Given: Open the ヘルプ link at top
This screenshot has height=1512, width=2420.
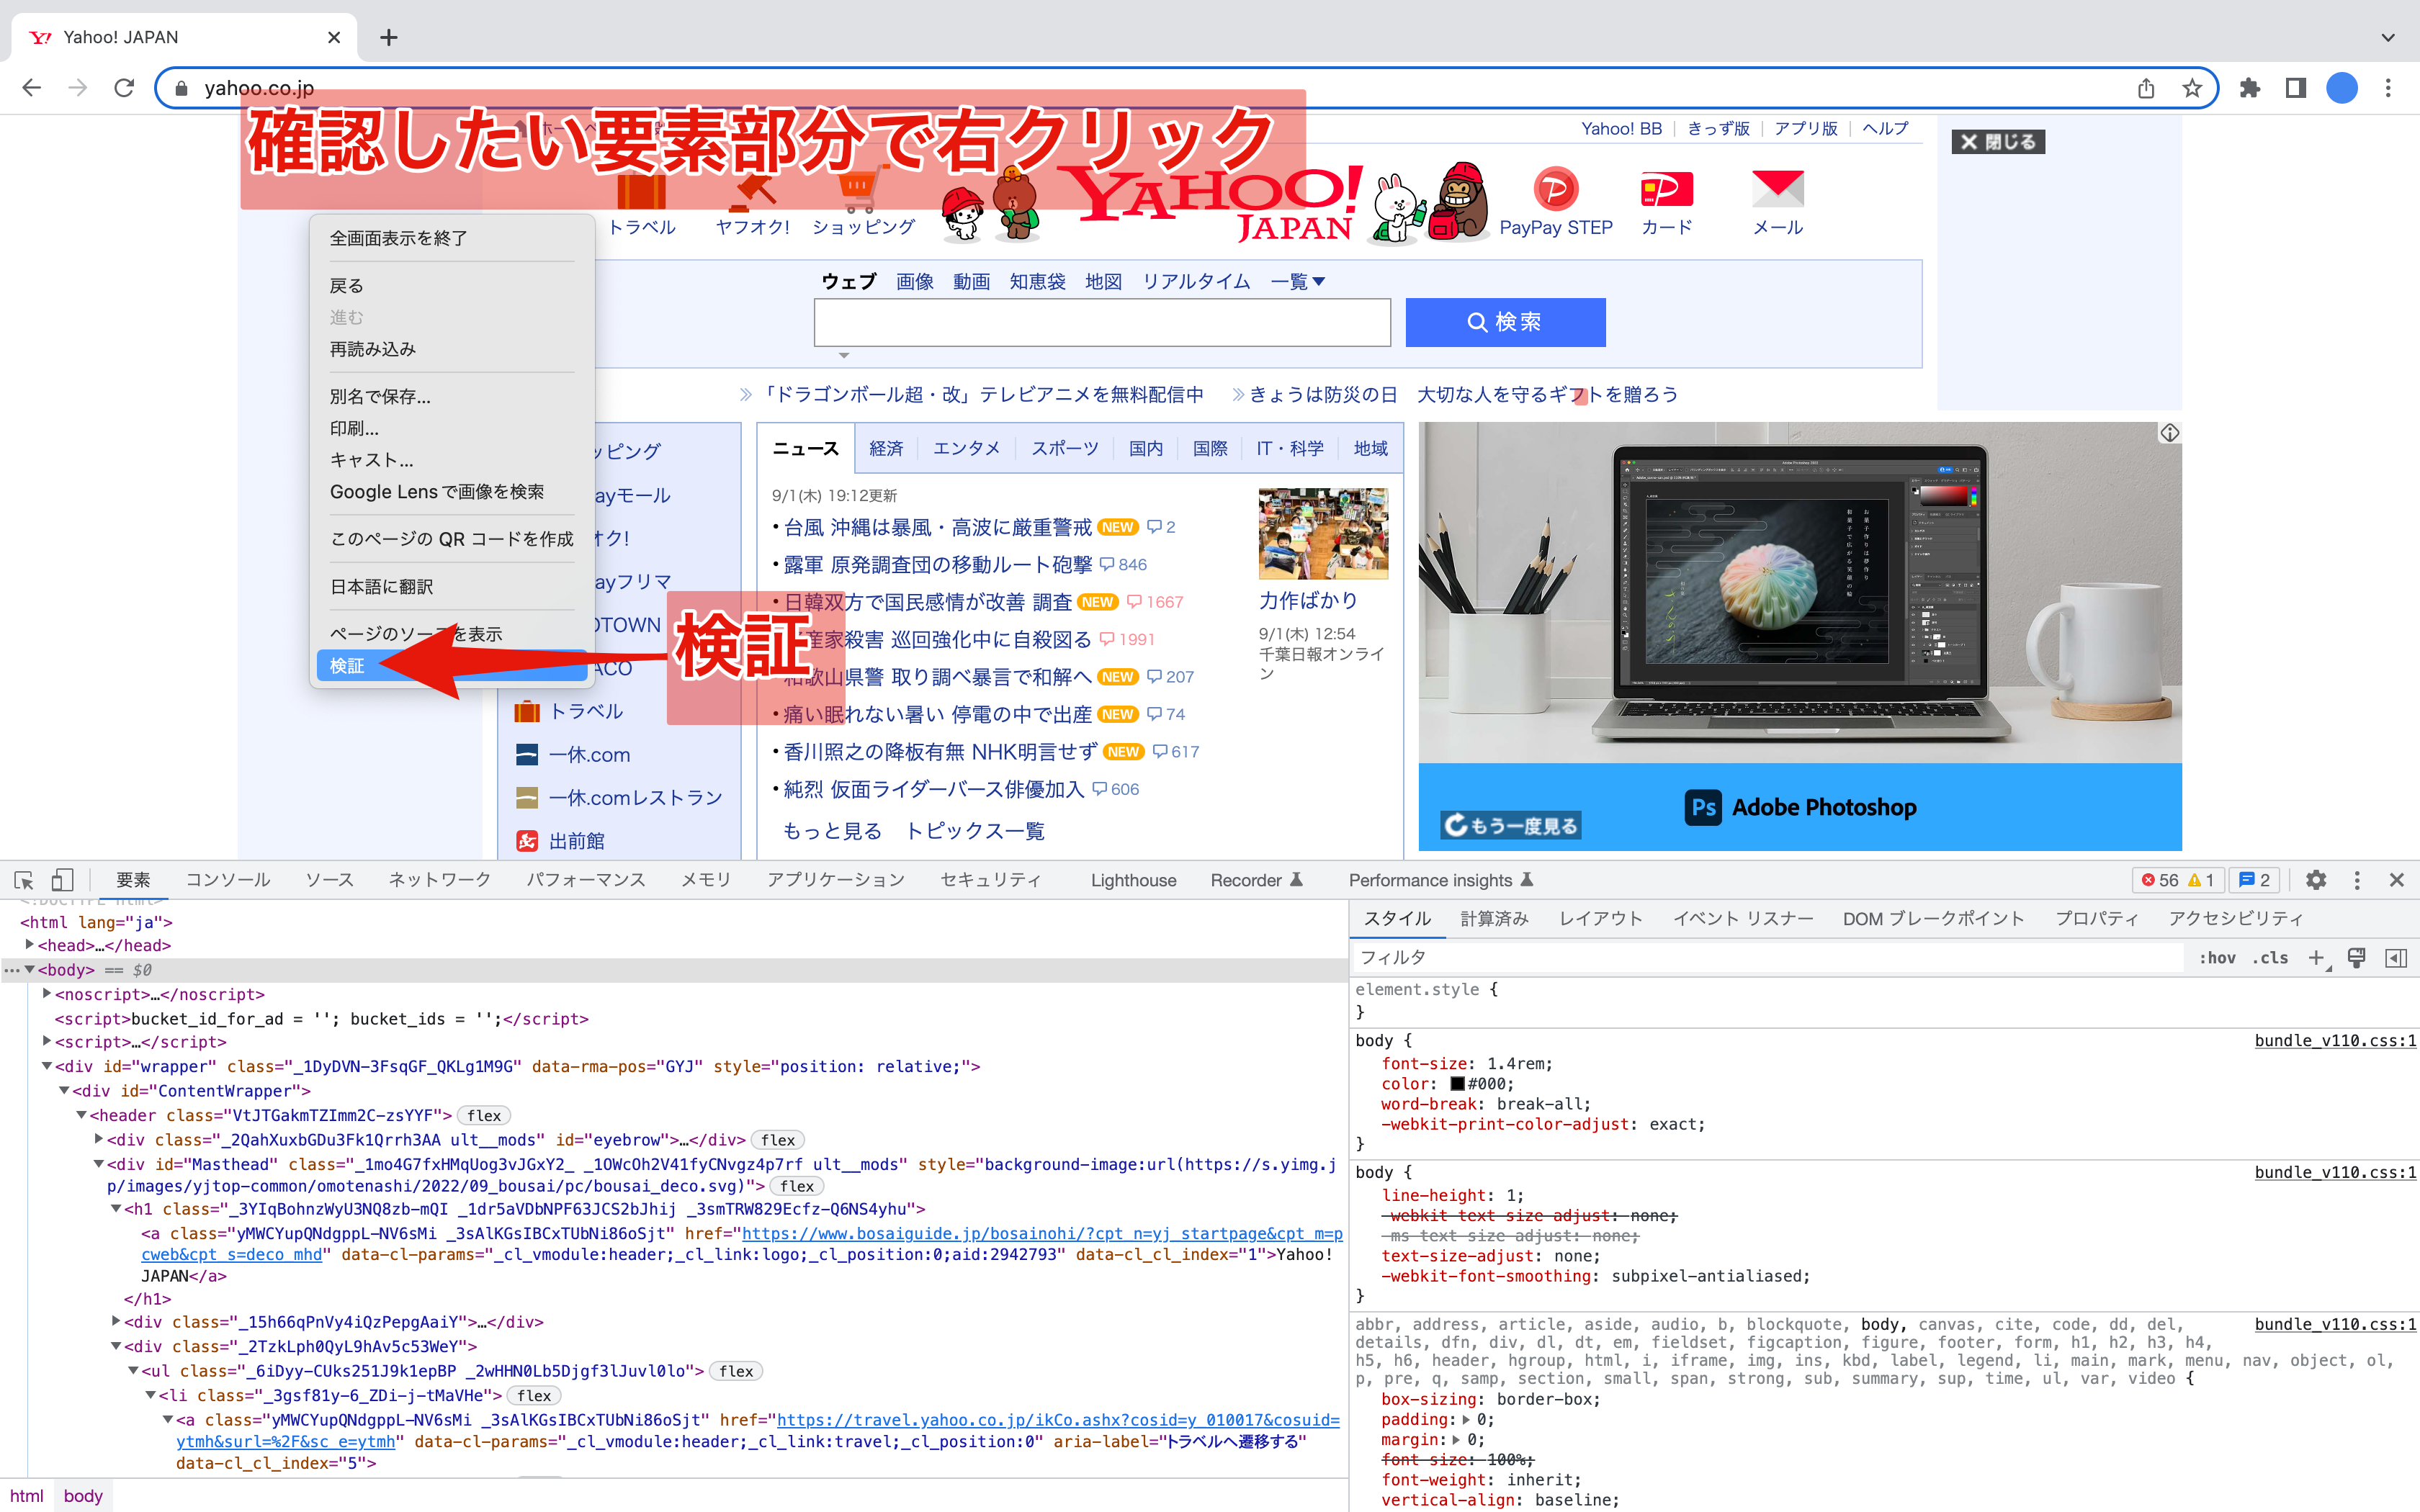Looking at the screenshot, I should (1885, 128).
